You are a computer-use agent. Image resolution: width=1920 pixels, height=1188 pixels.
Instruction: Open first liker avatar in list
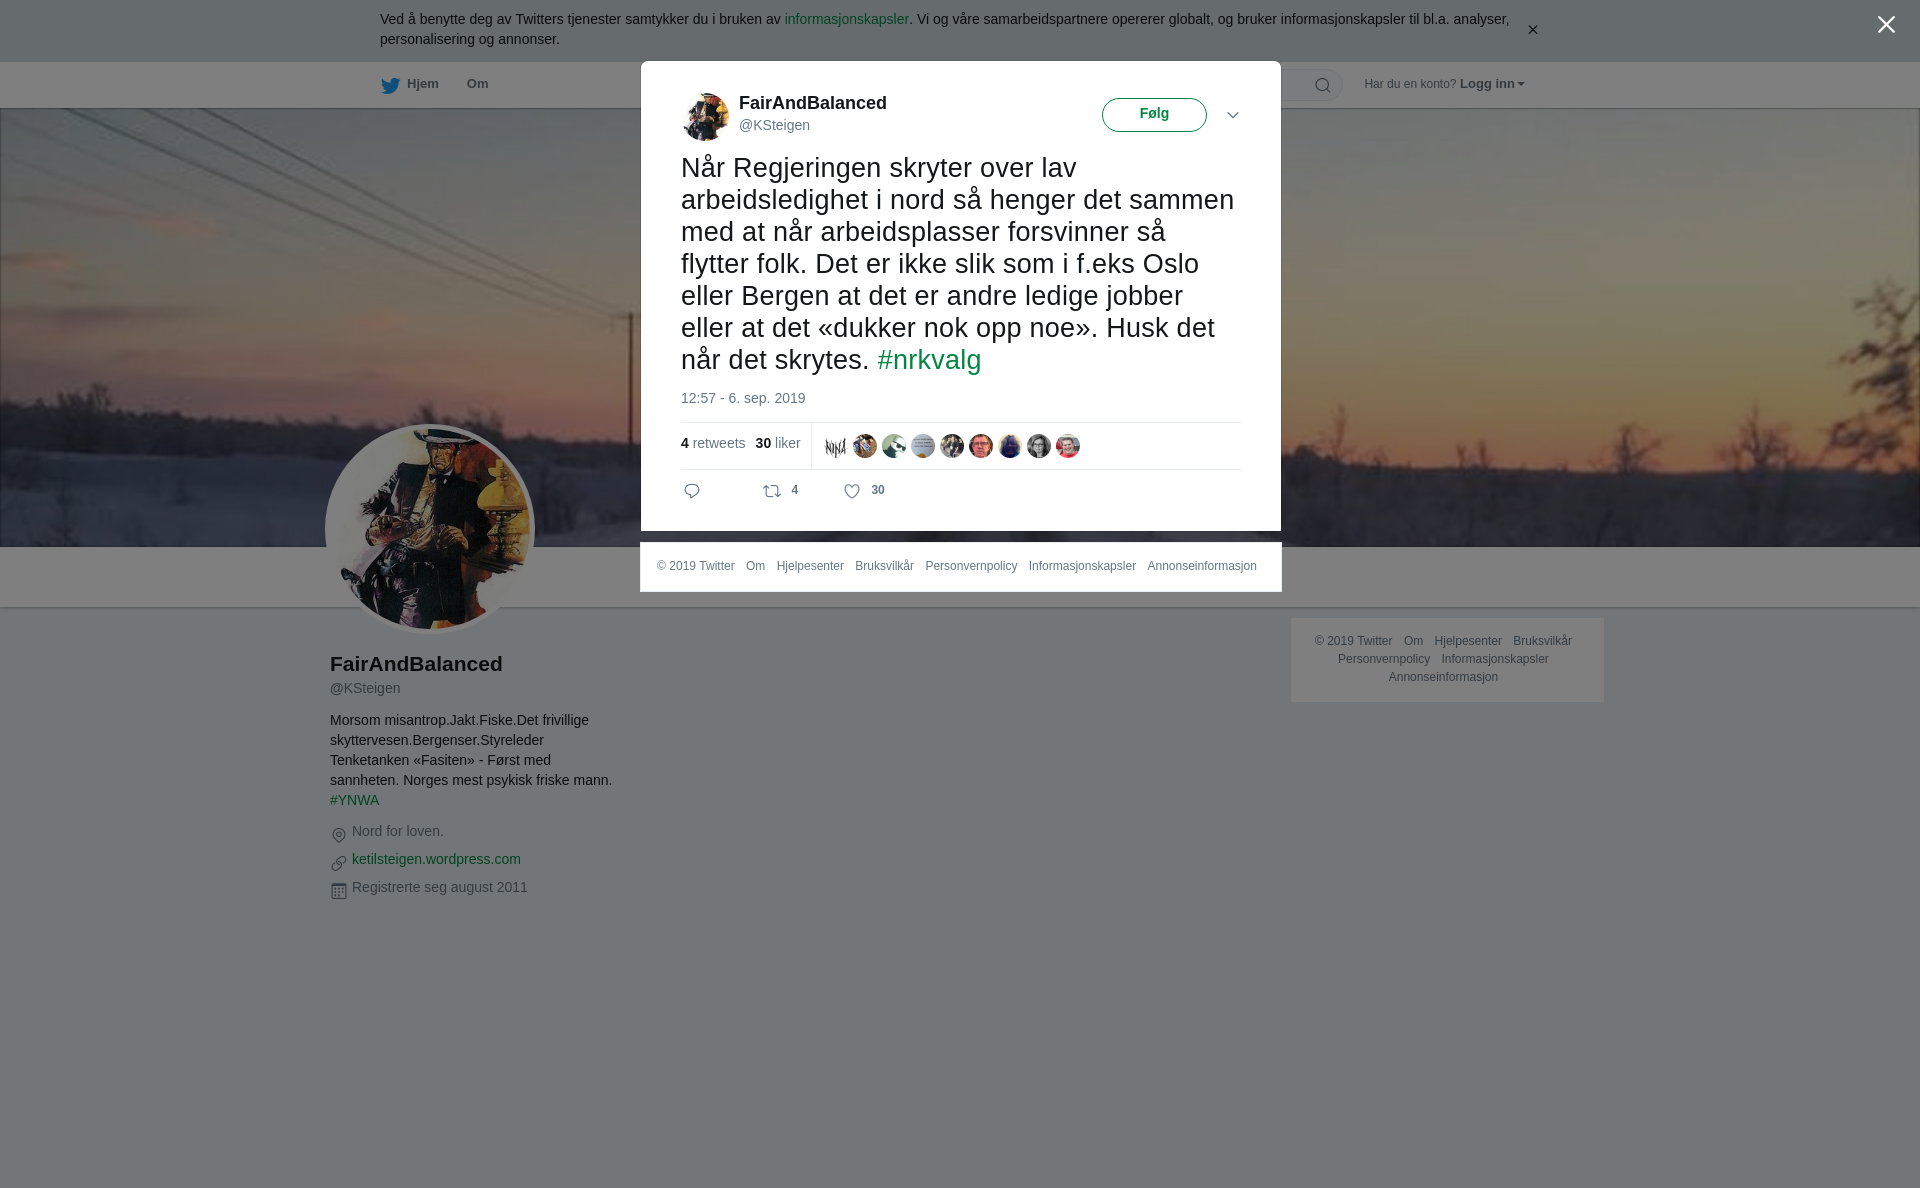pyautogui.click(x=836, y=446)
